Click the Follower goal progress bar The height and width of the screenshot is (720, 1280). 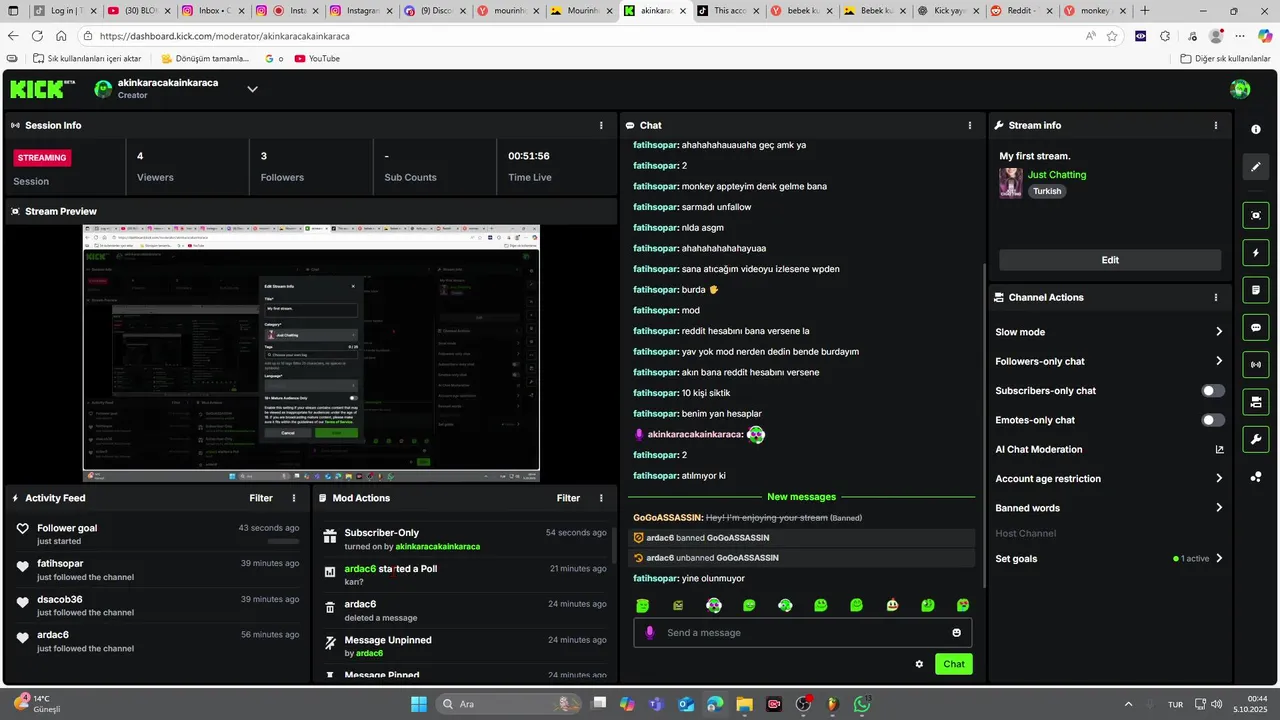coord(283,541)
